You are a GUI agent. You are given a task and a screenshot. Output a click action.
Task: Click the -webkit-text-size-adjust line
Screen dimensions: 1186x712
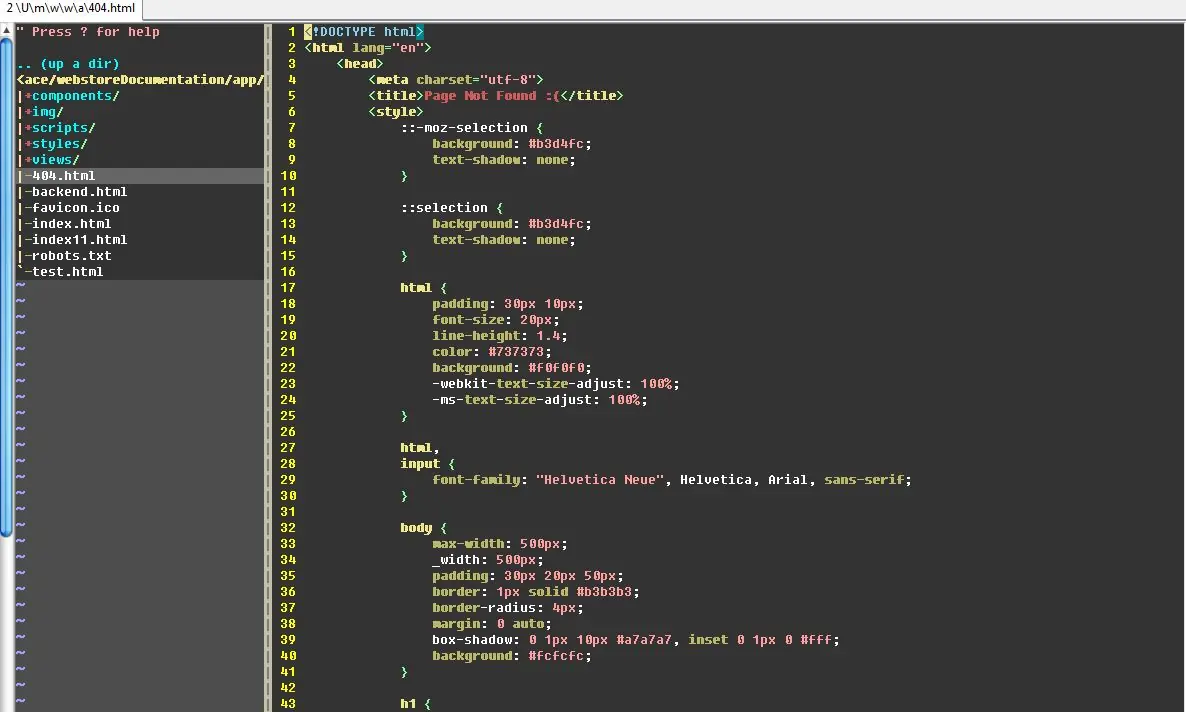tap(556, 384)
